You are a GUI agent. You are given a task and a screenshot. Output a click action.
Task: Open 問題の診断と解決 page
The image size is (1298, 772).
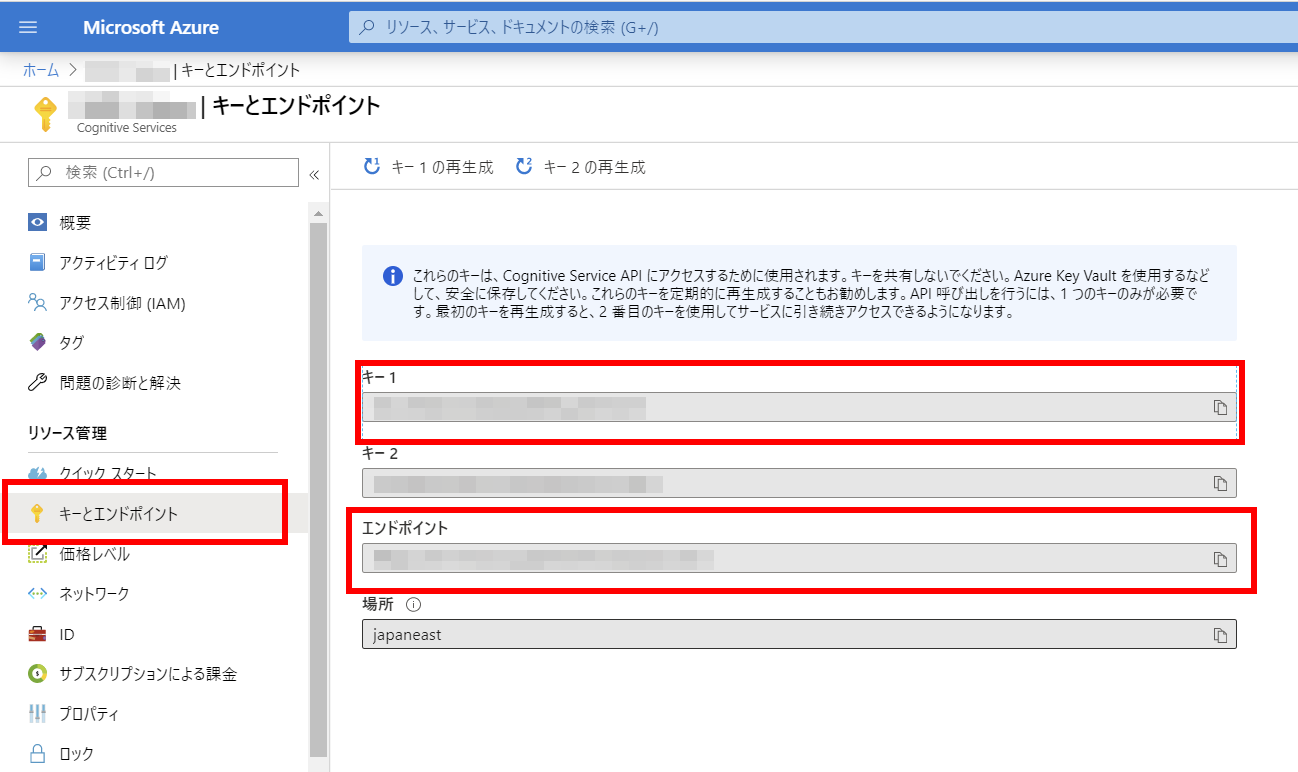[x=120, y=383]
